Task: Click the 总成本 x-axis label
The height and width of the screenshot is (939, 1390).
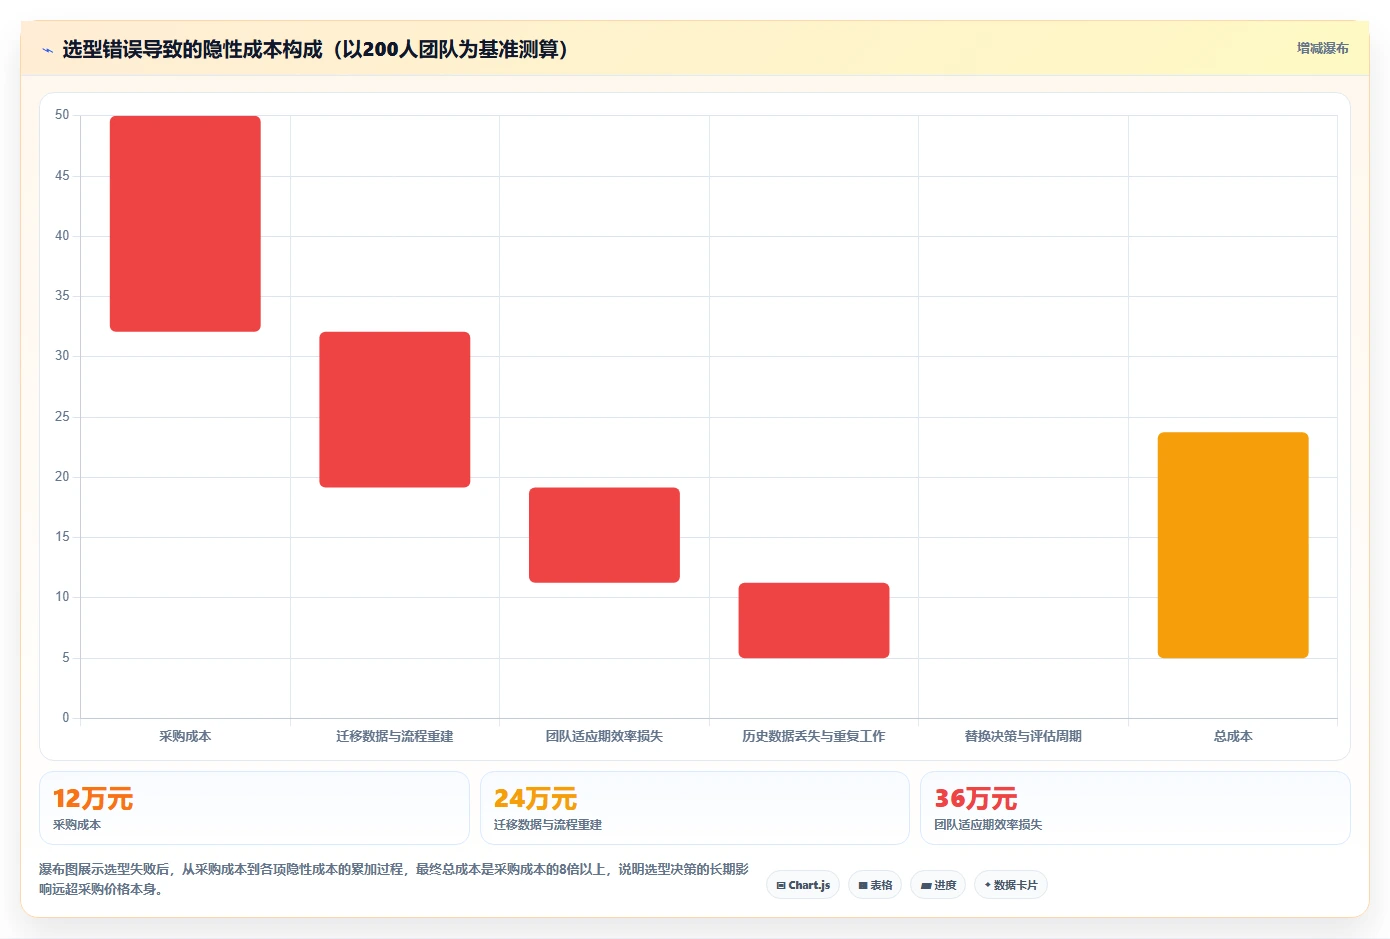Action: pyautogui.click(x=1233, y=736)
